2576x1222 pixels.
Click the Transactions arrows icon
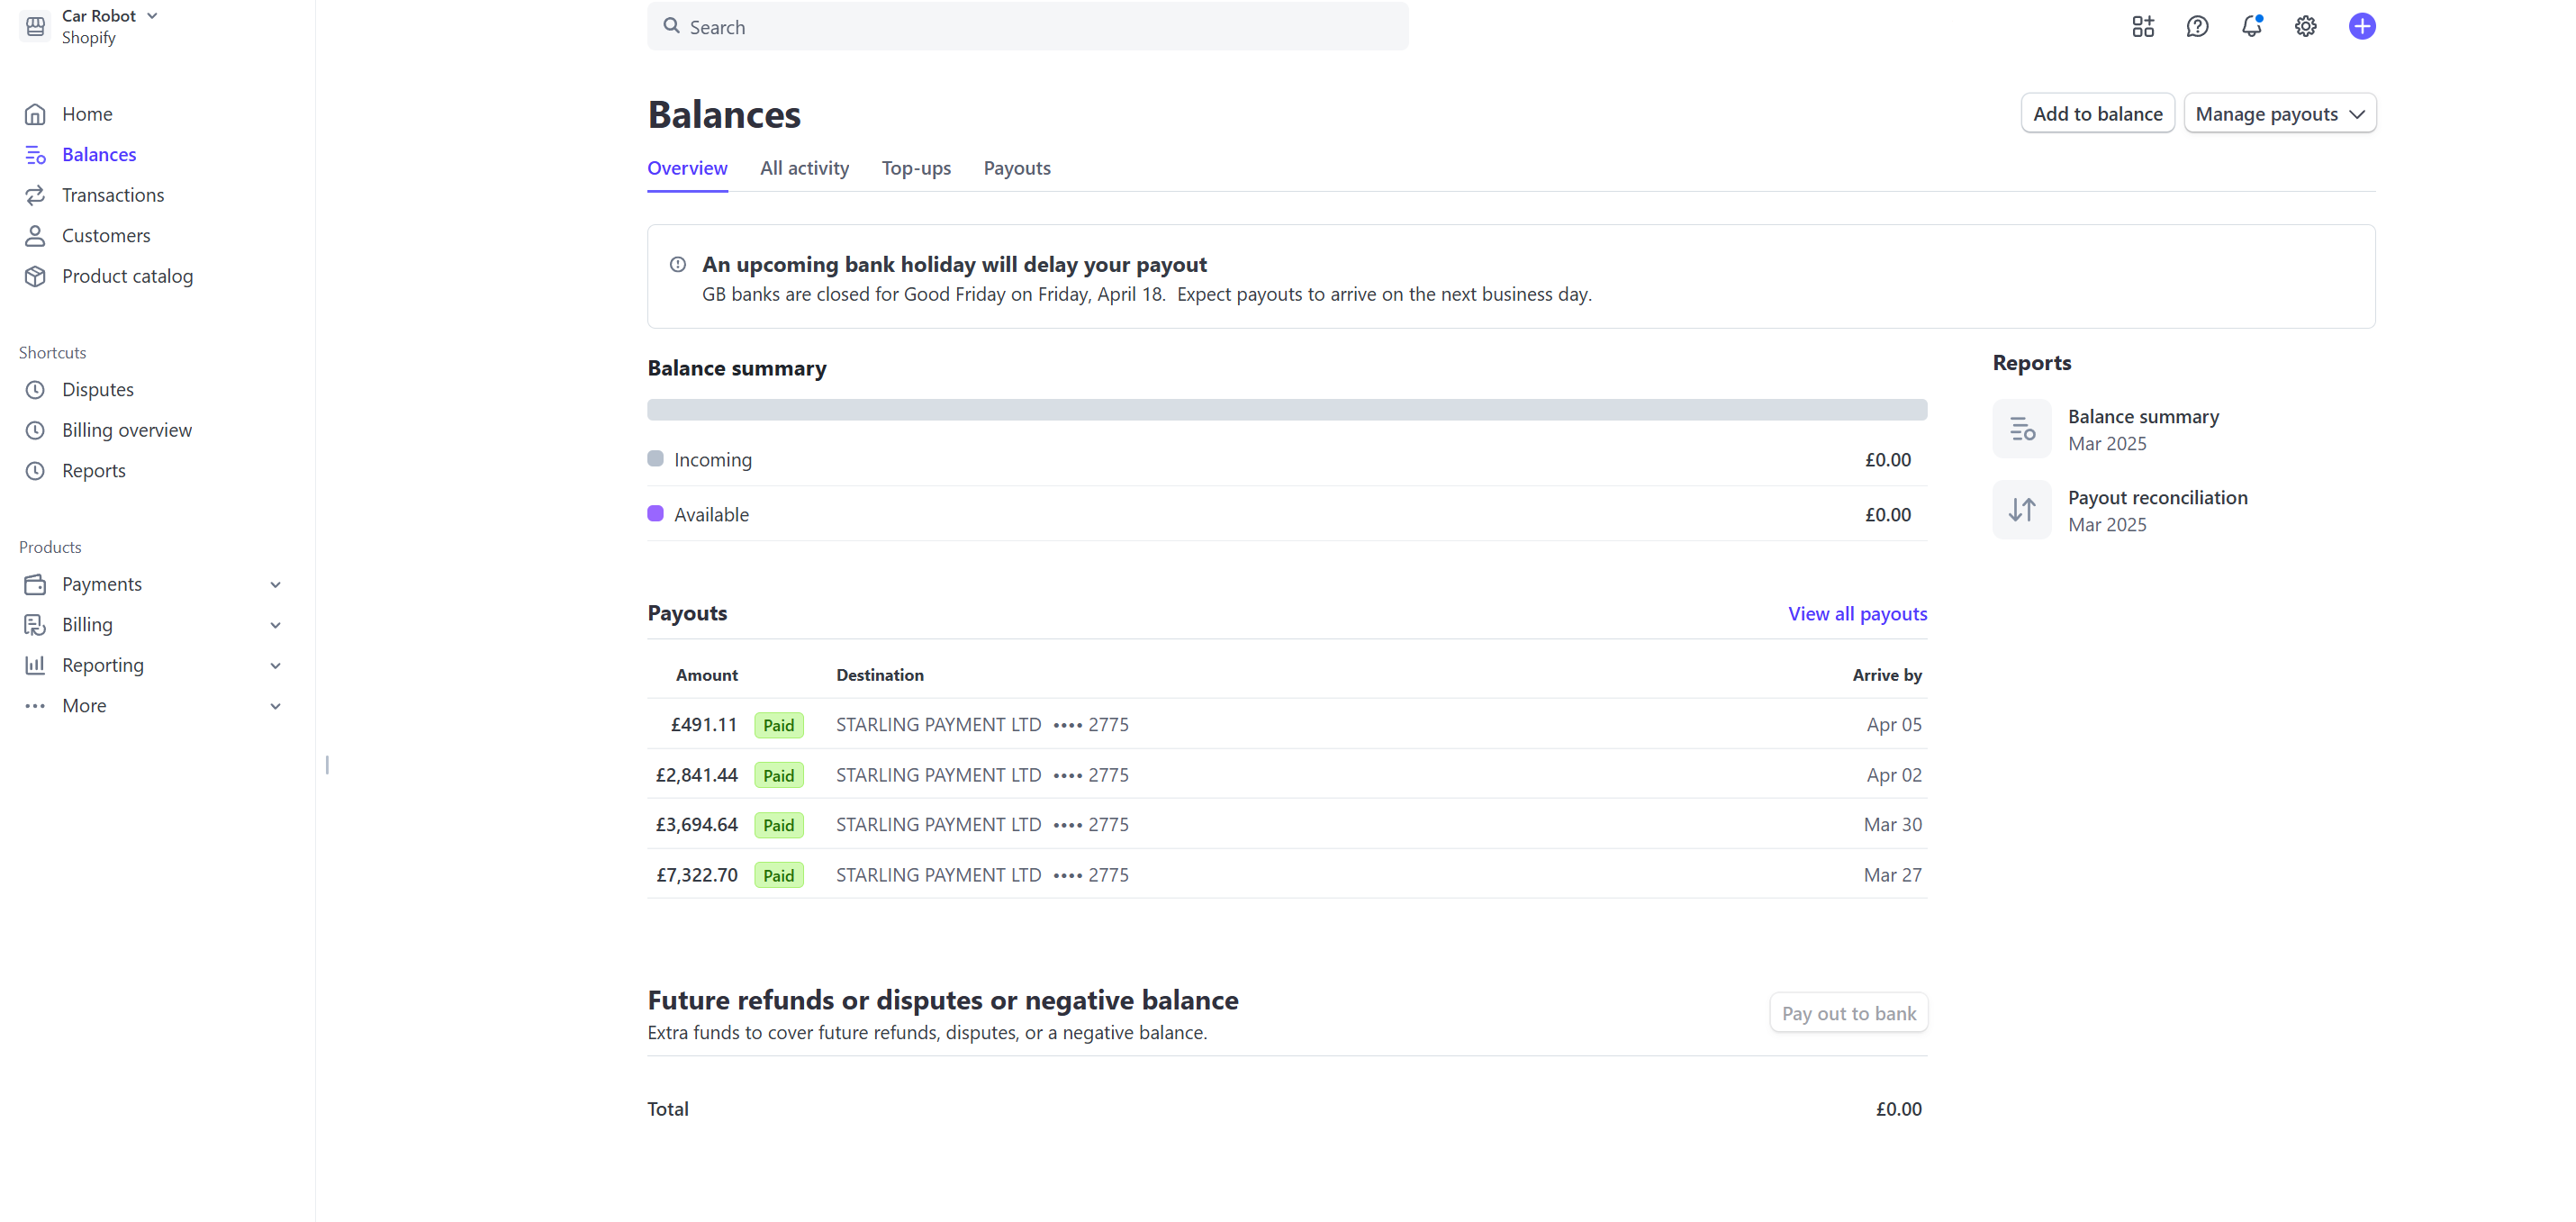pos(35,195)
